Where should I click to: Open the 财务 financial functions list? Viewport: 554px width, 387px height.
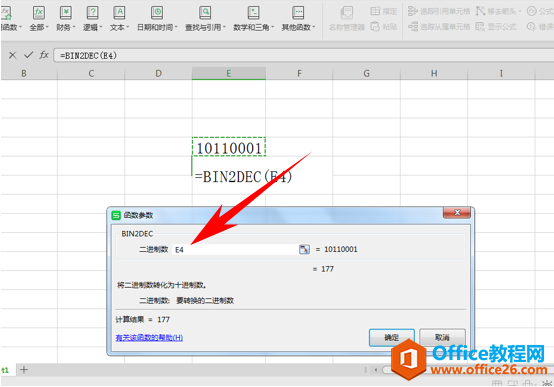[x=66, y=18]
